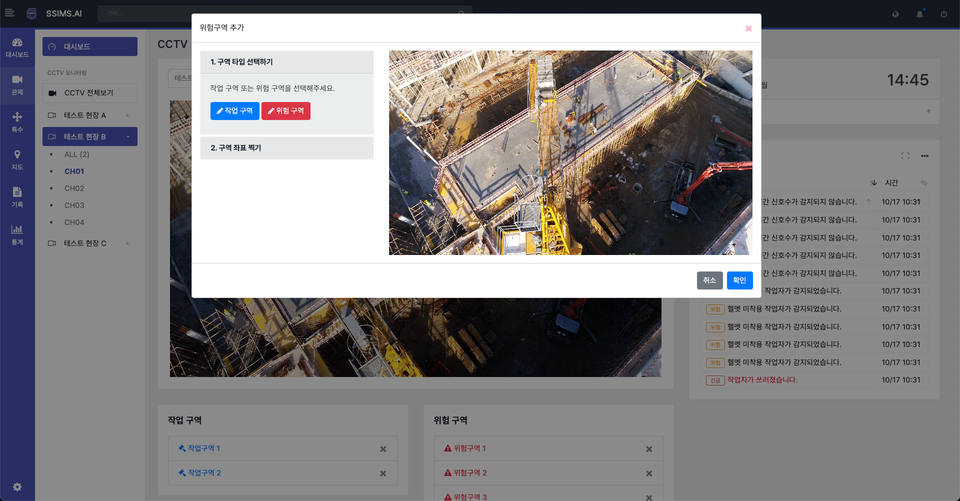Image resolution: width=960 pixels, height=501 pixels.
Task: Select channel CH02
Action: pos(74,189)
